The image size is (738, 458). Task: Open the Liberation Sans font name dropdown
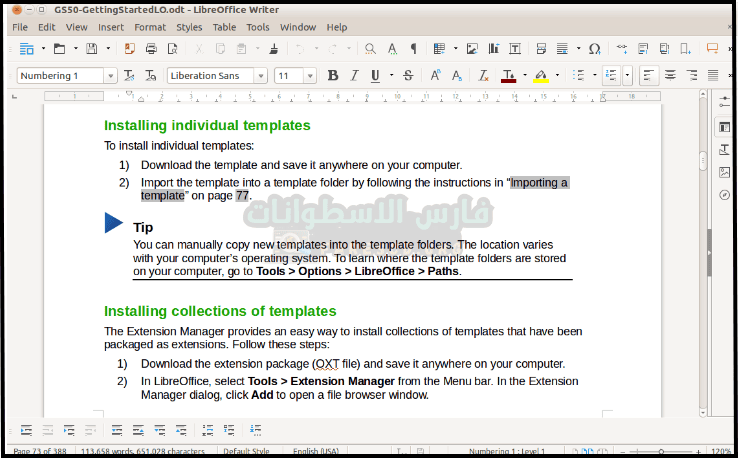click(x=261, y=76)
